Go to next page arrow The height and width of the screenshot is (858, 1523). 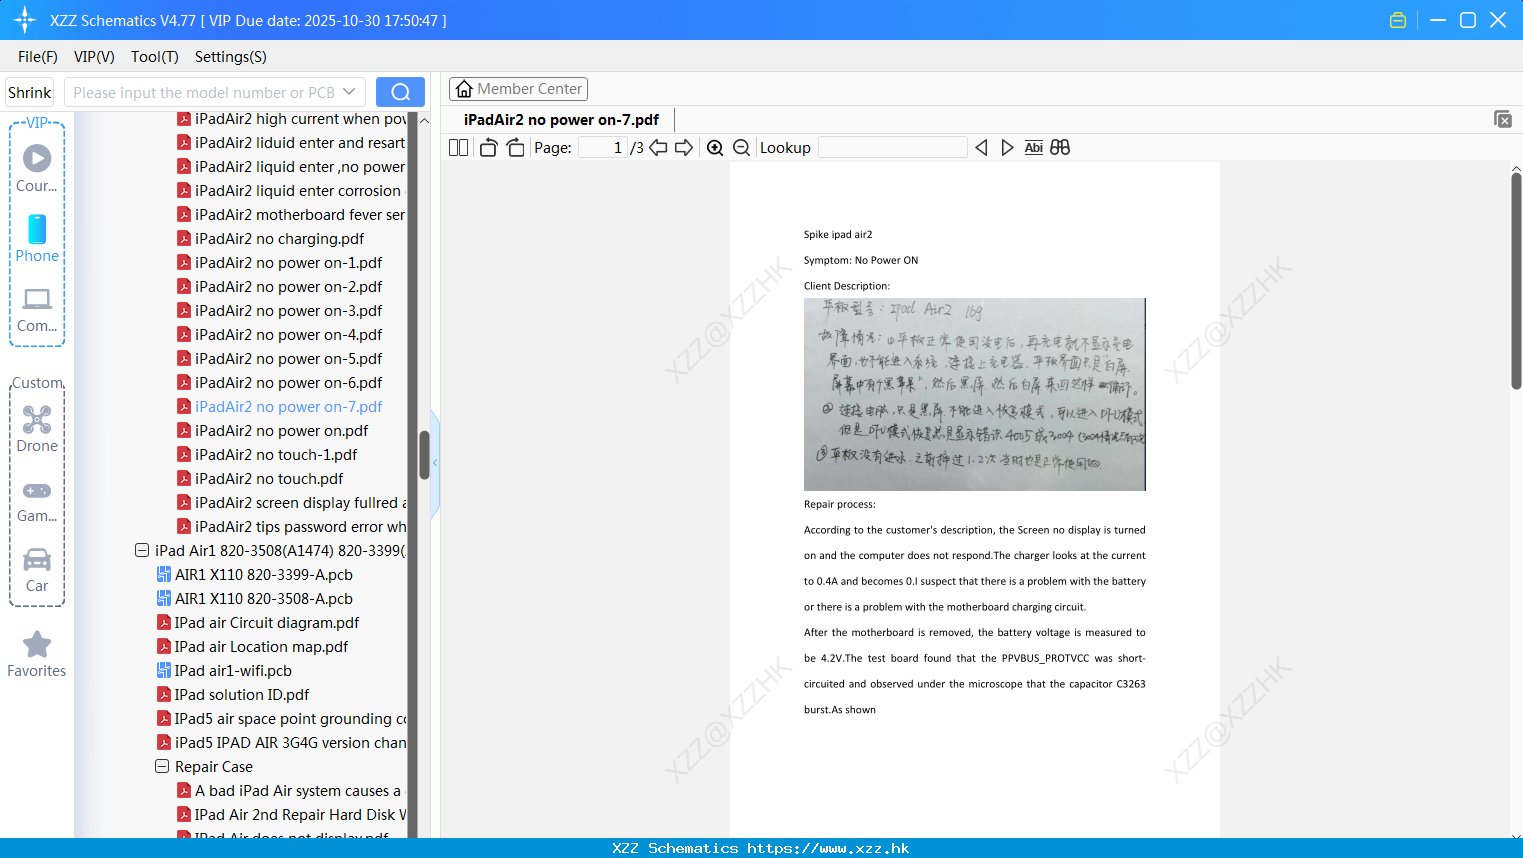click(x=684, y=148)
